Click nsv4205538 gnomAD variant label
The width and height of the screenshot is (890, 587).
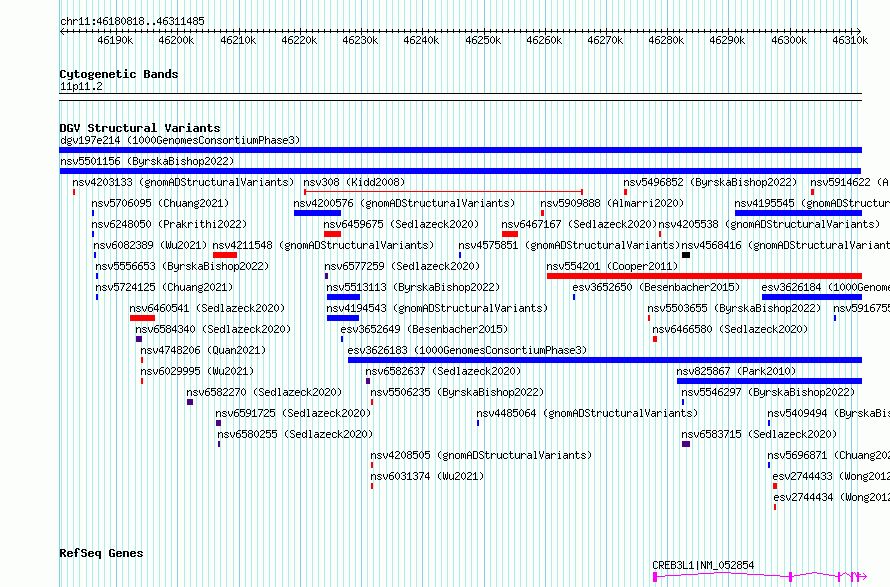769,224
